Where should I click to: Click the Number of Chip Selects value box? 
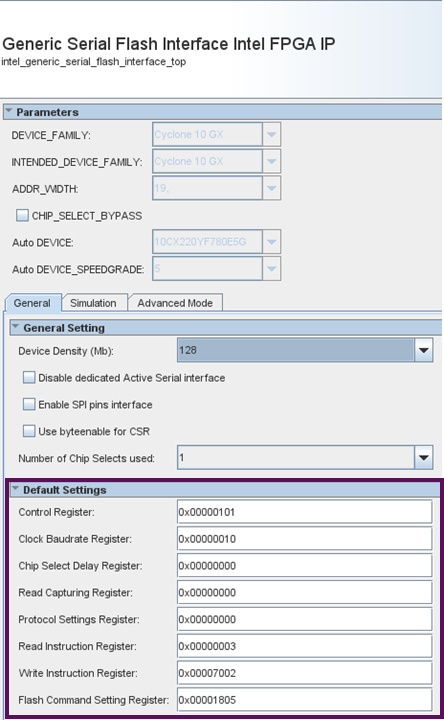point(296,457)
